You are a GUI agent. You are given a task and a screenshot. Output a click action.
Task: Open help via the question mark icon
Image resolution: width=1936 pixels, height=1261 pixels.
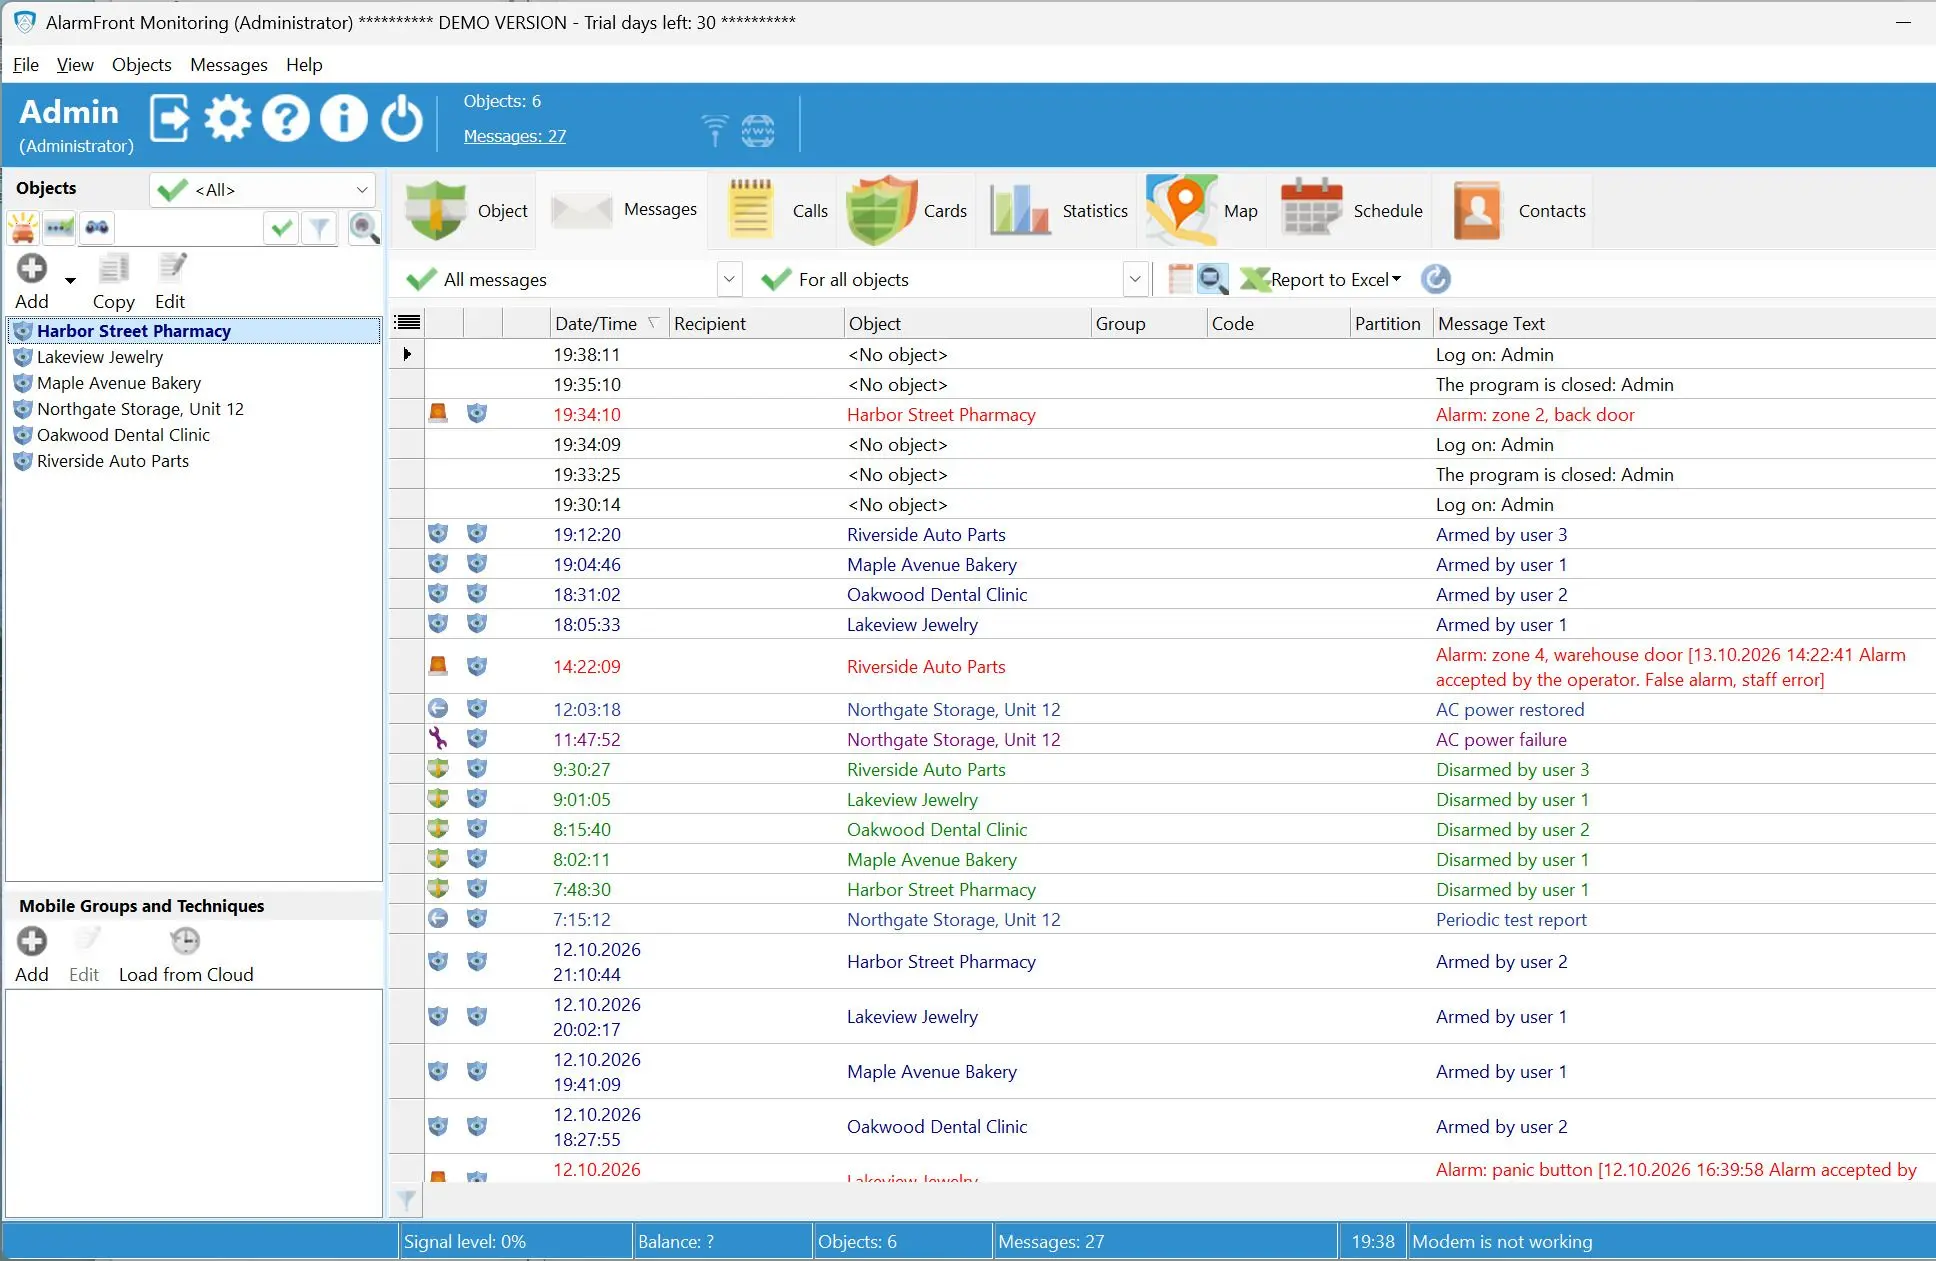point(286,119)
